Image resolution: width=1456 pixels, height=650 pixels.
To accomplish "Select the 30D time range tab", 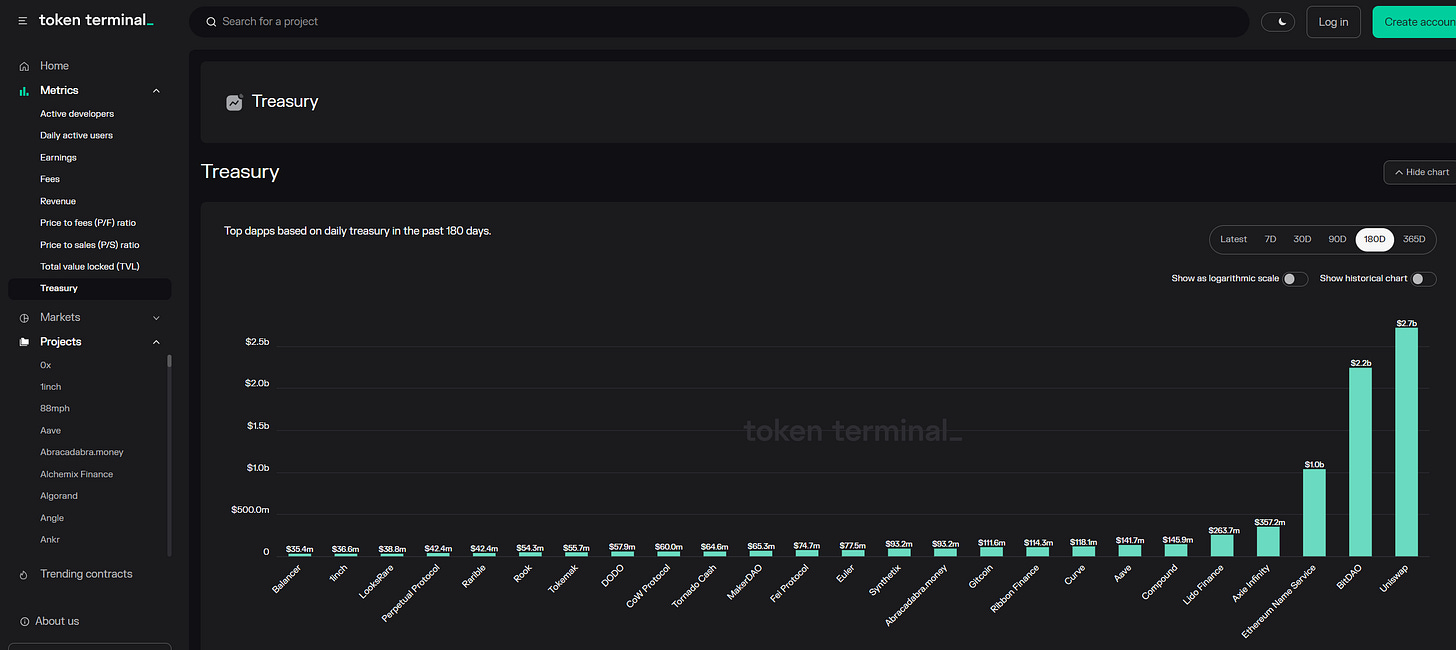I will (1302, 240).
